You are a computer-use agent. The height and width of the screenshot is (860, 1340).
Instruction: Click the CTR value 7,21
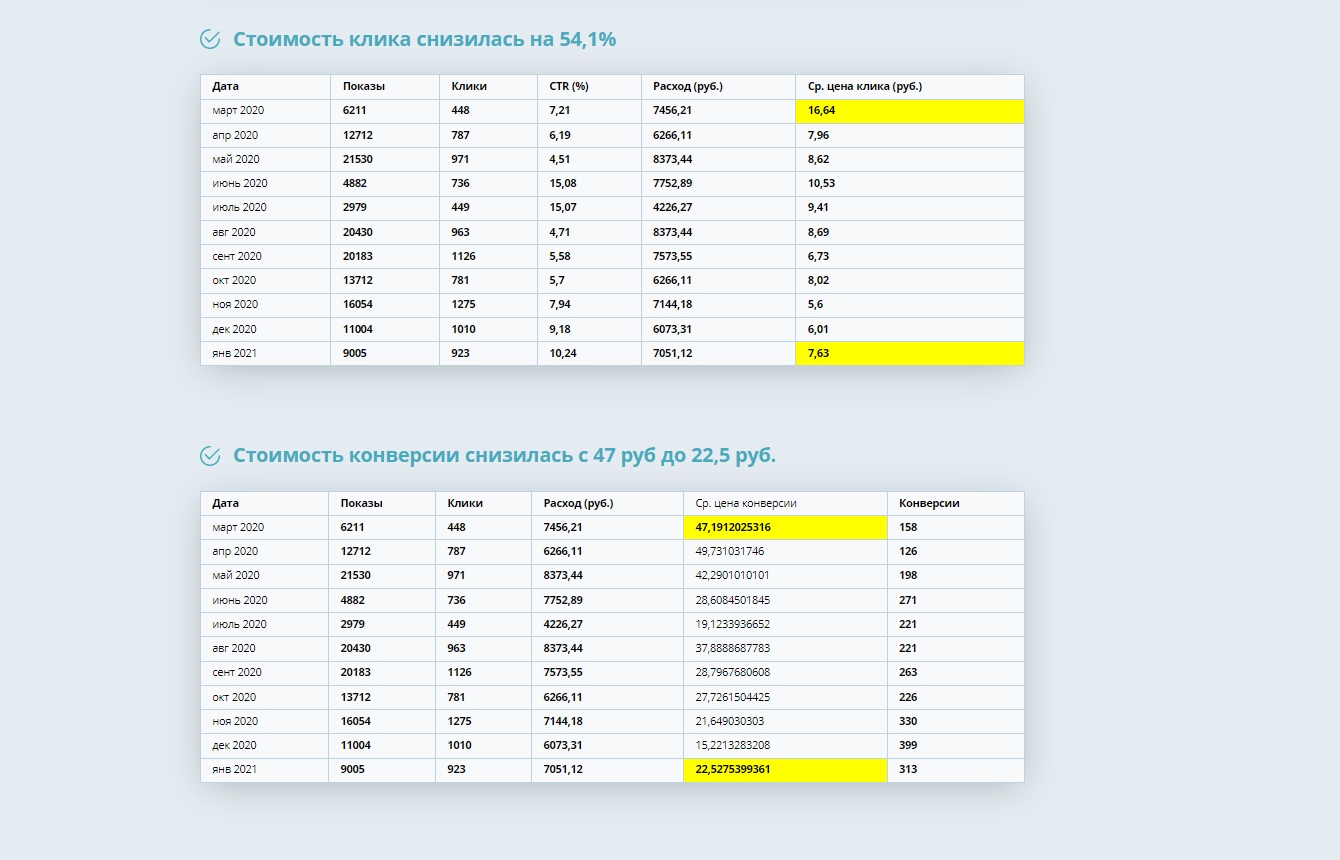coord(560,111)
